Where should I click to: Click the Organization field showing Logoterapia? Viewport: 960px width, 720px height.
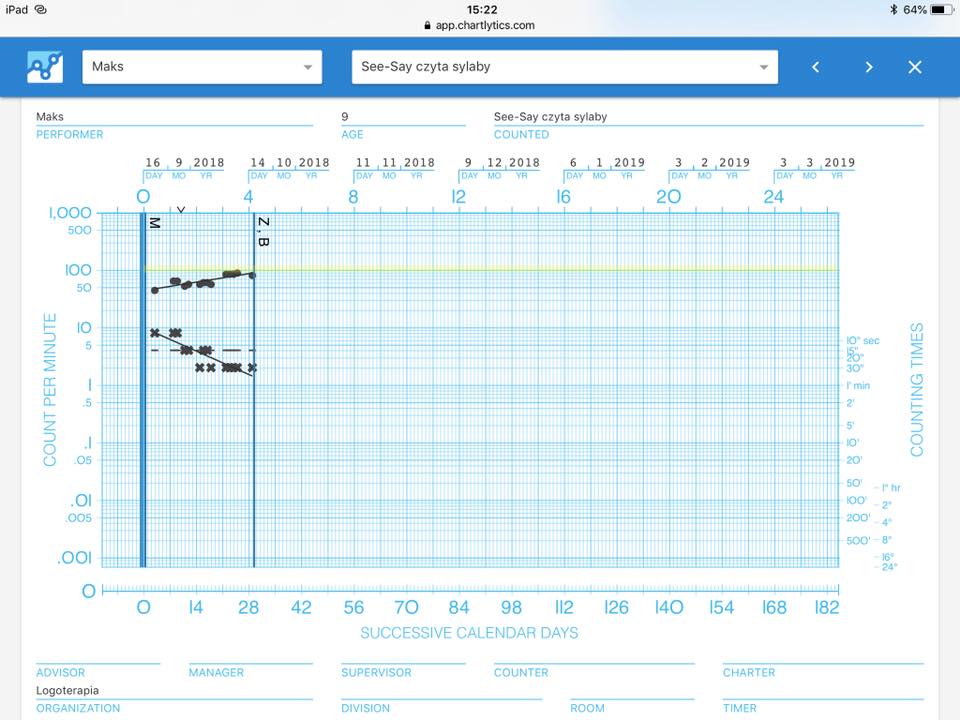(x=173, y=690)
